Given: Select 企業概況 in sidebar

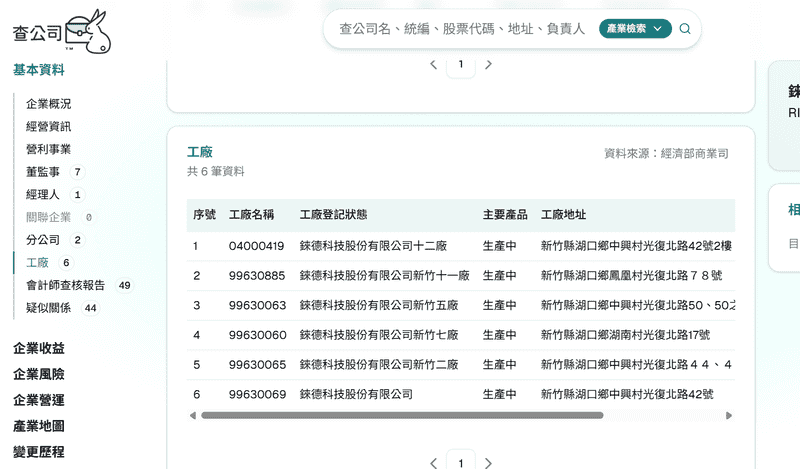Looking at the screenshot, I should [x=48, y=104].
